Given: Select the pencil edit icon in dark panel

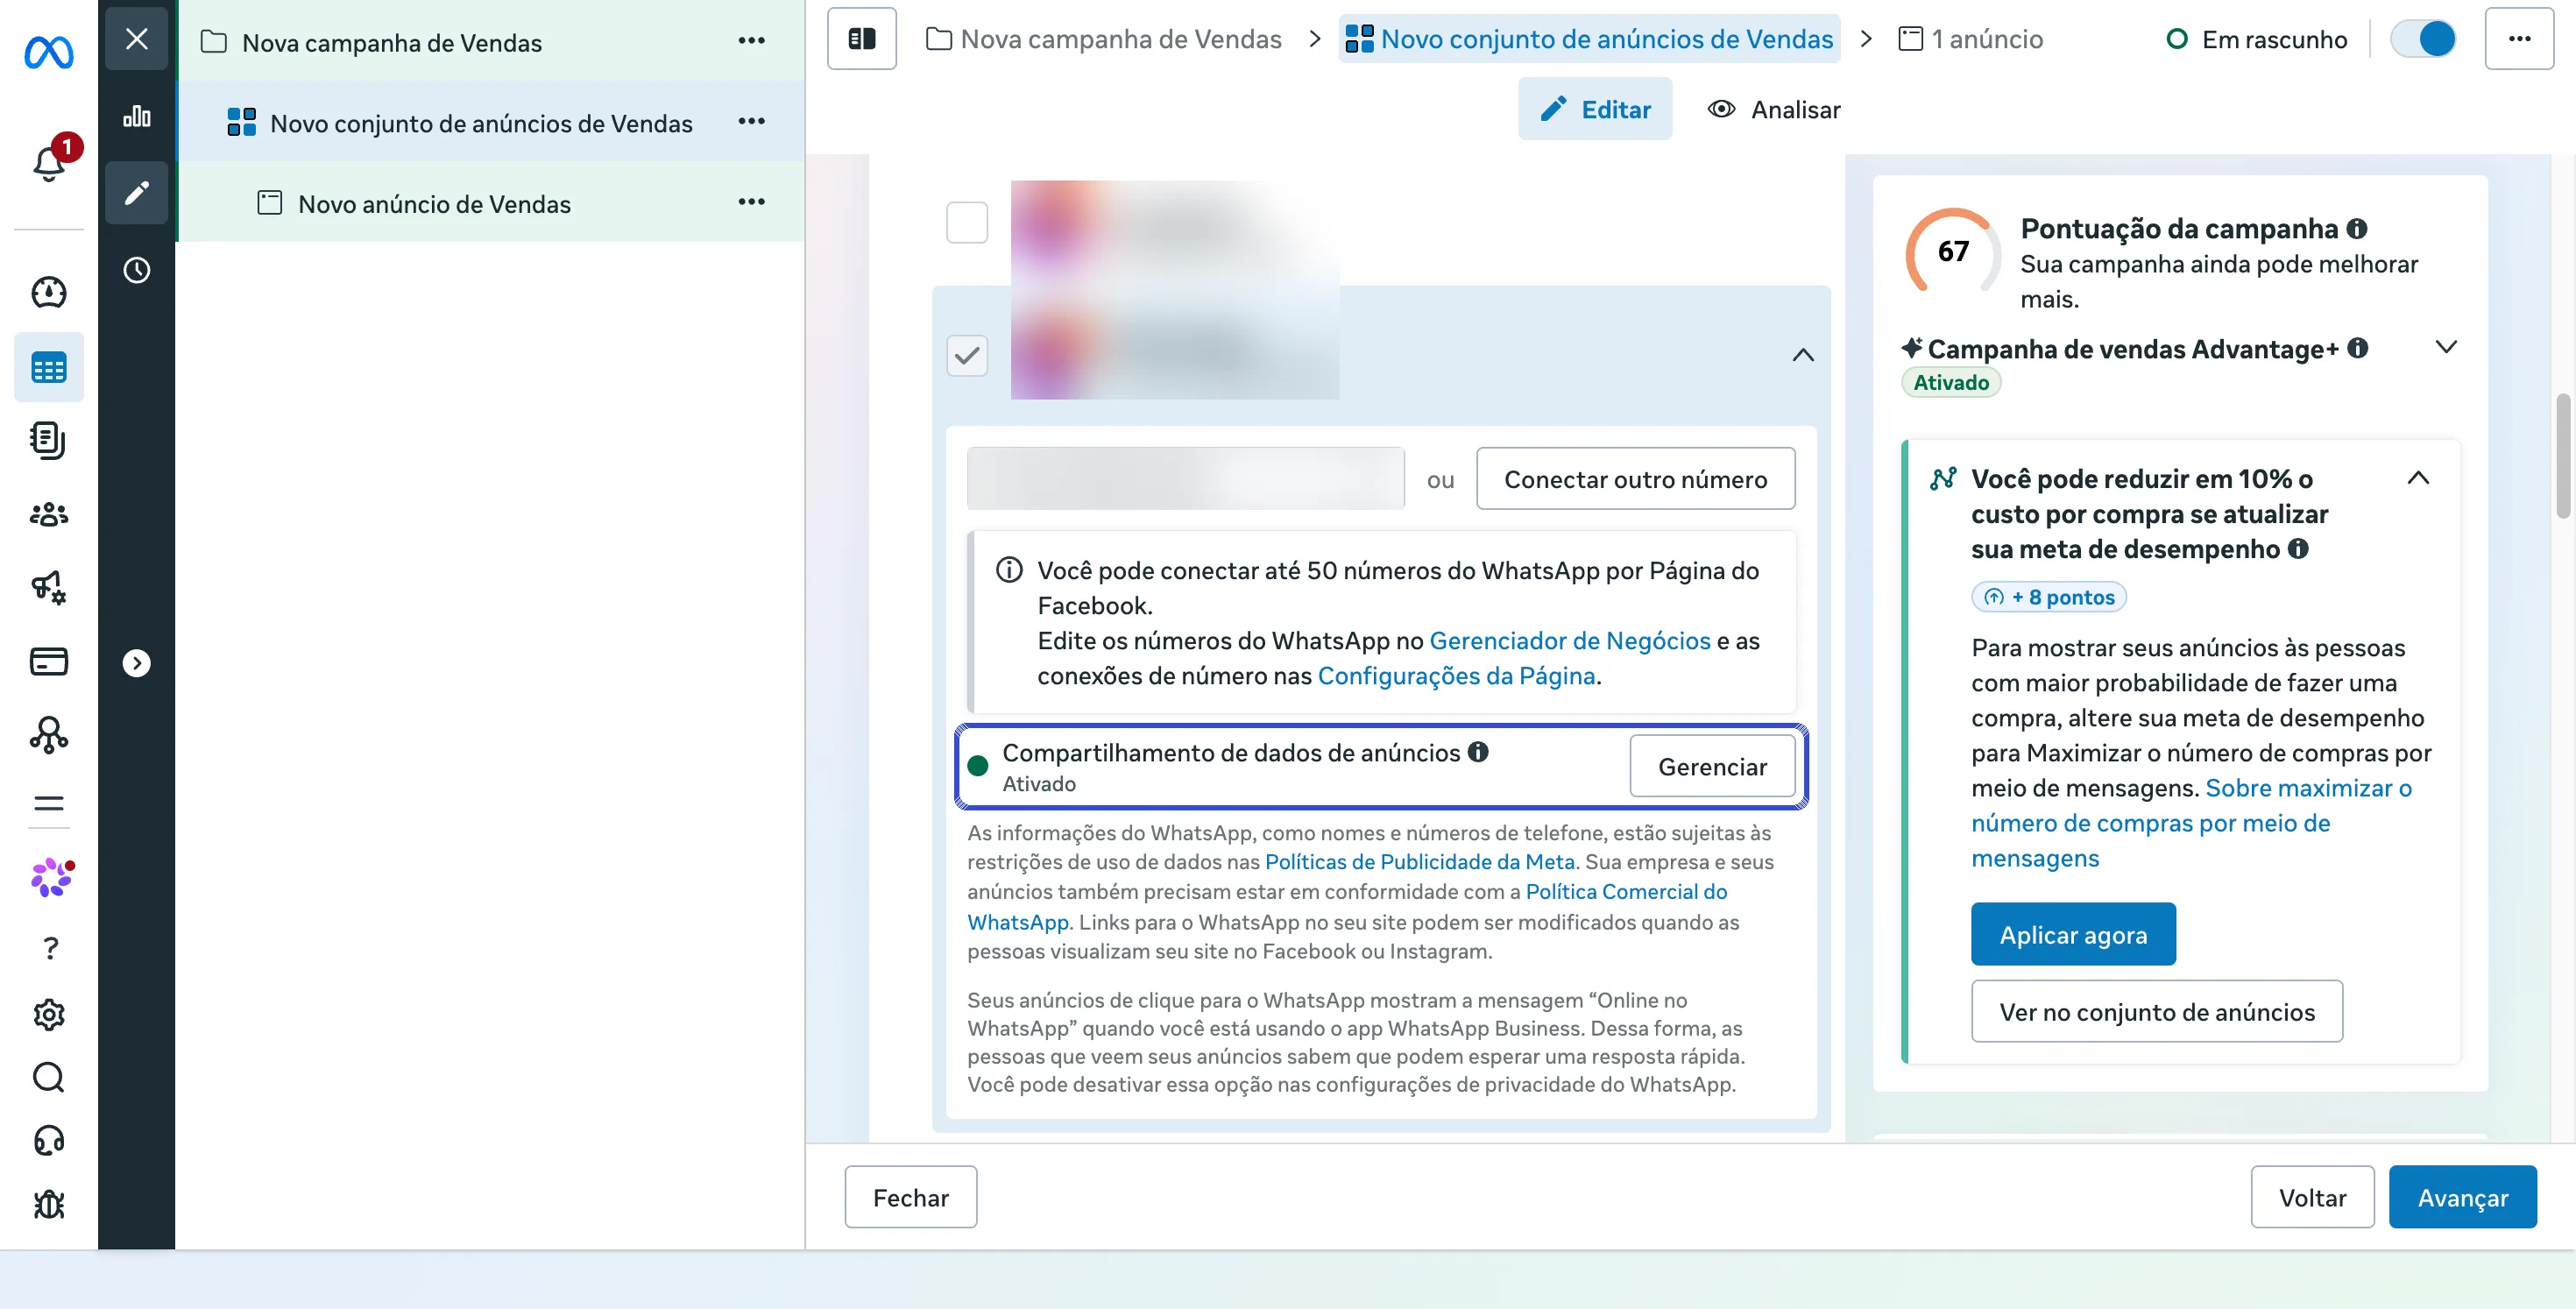Looking at the screenshot, I should 136,193.
